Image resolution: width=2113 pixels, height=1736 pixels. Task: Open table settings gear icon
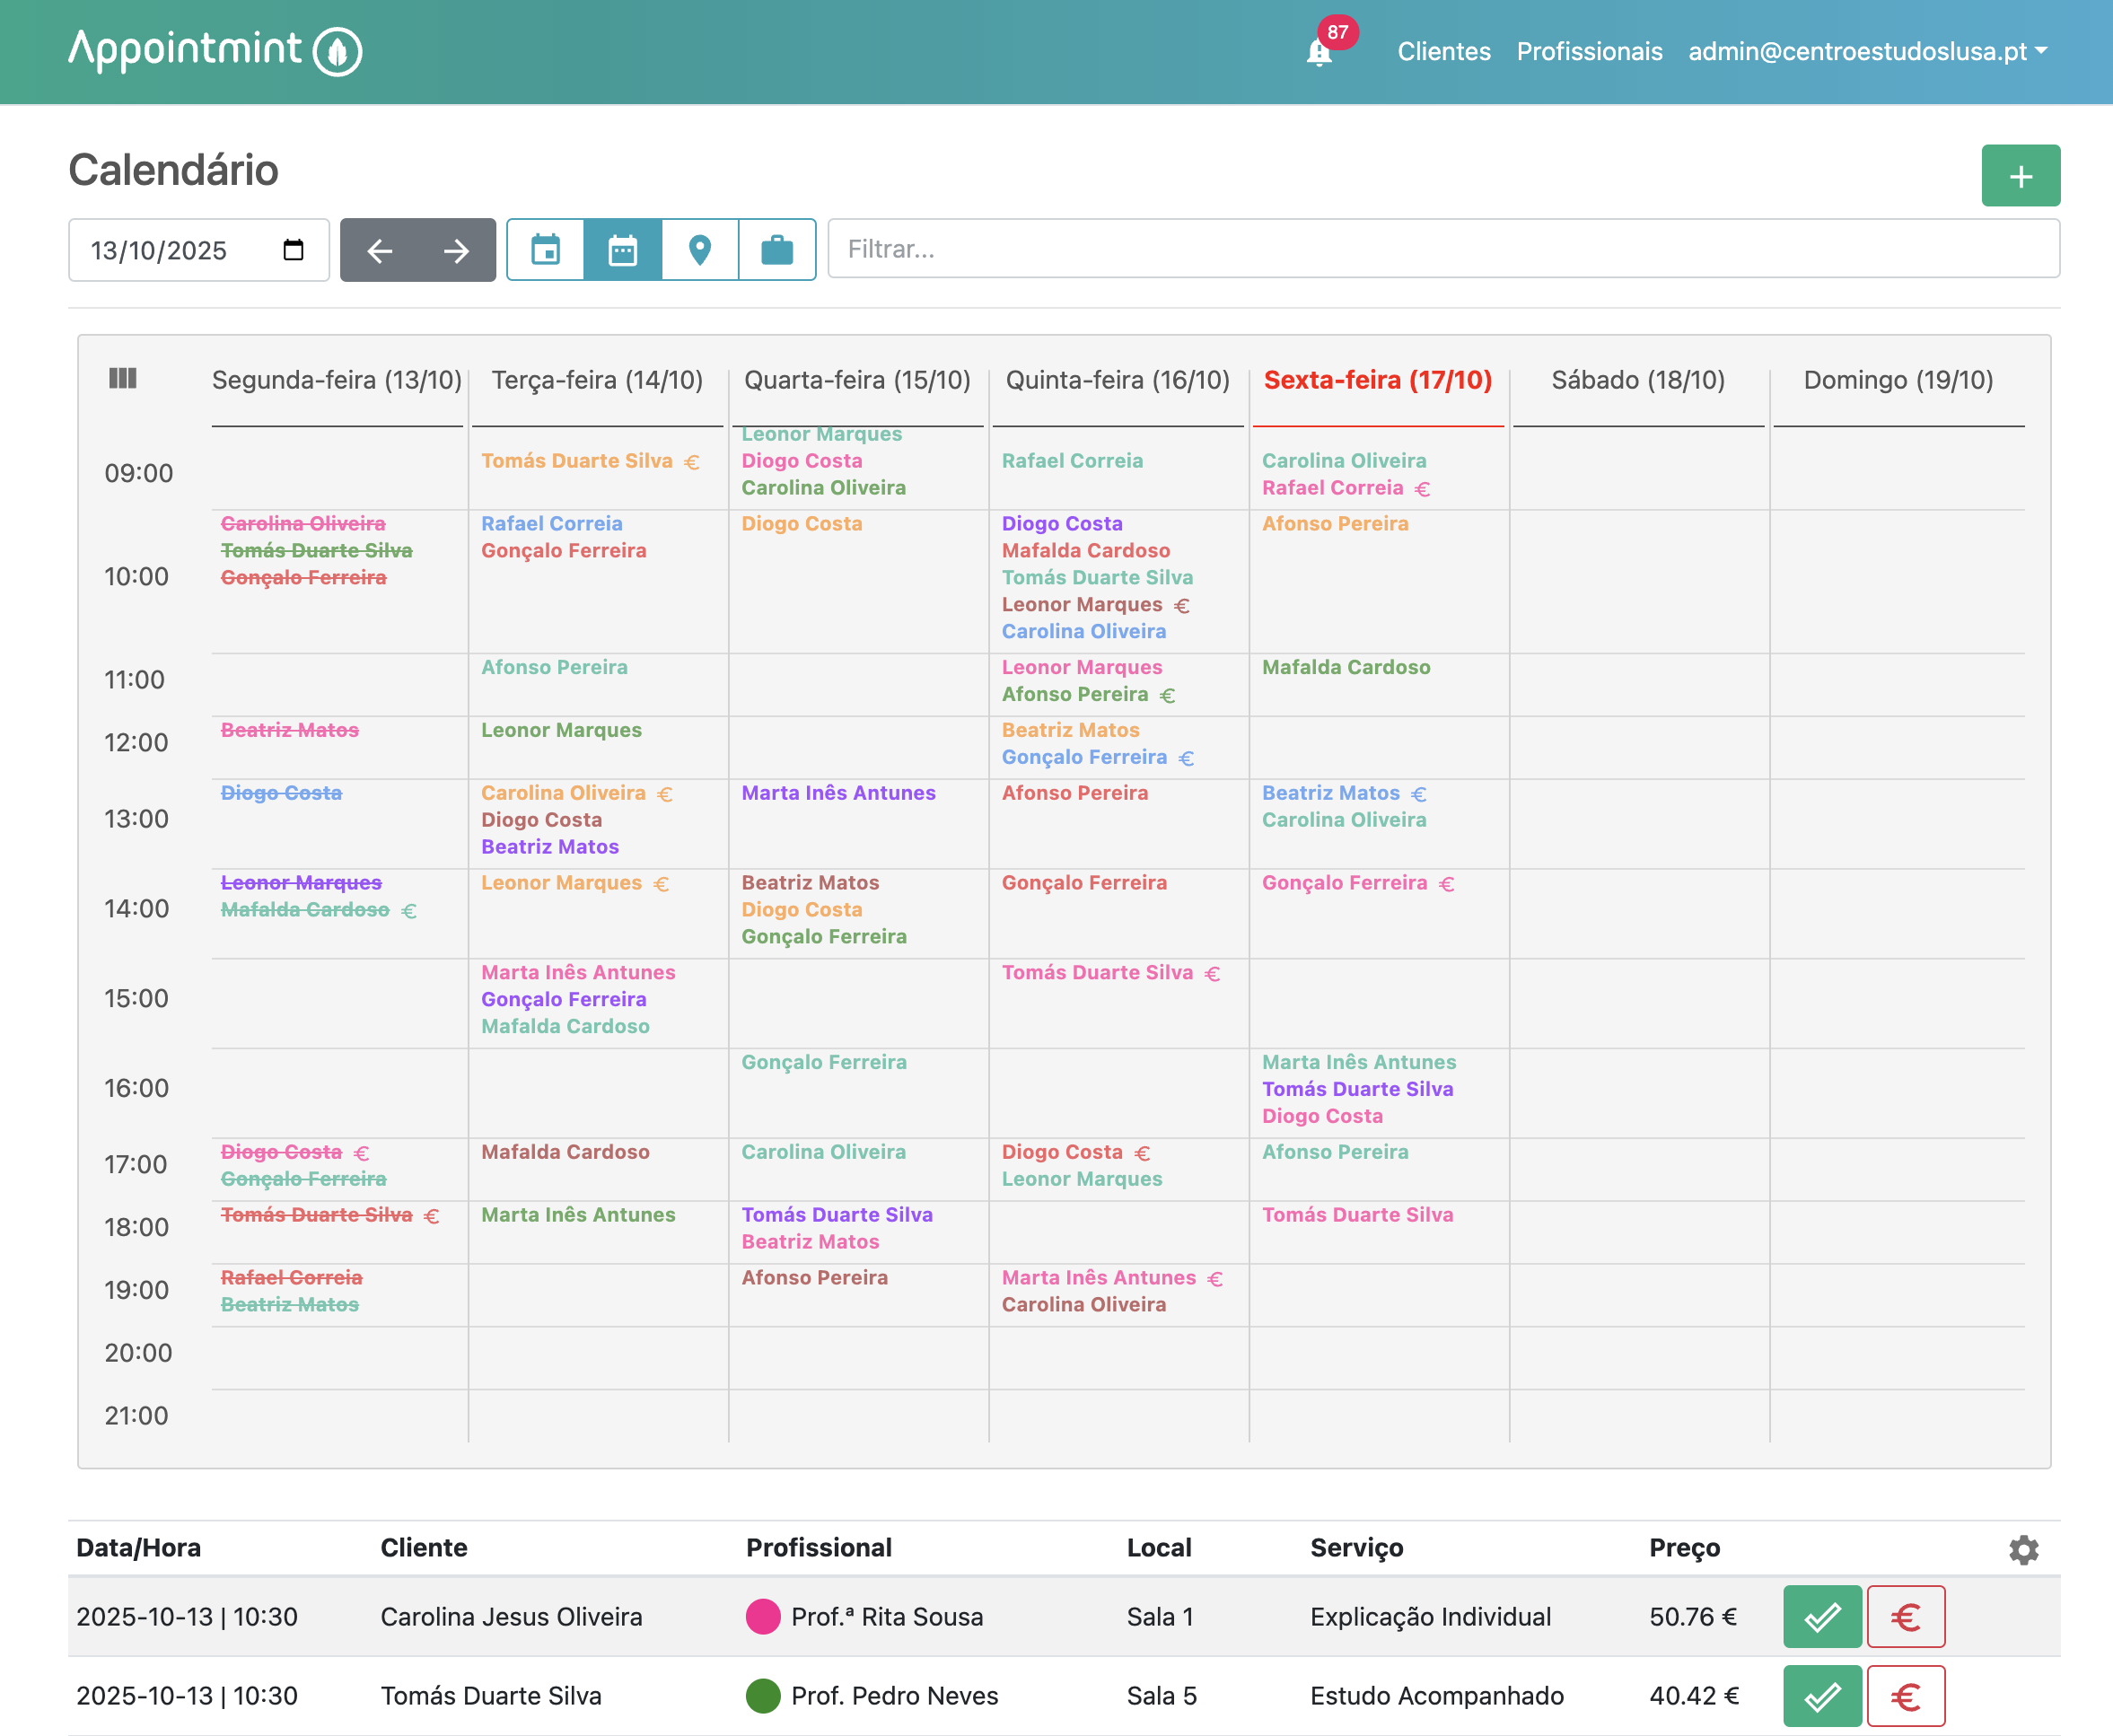pyautogui.click(x=2022, y=1549)
